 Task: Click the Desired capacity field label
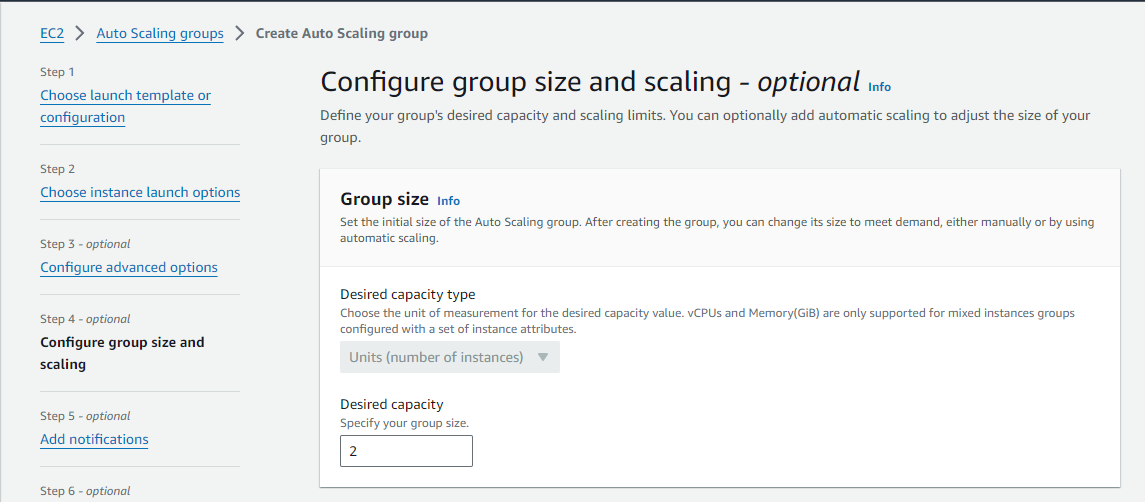[x=391, y=404]
